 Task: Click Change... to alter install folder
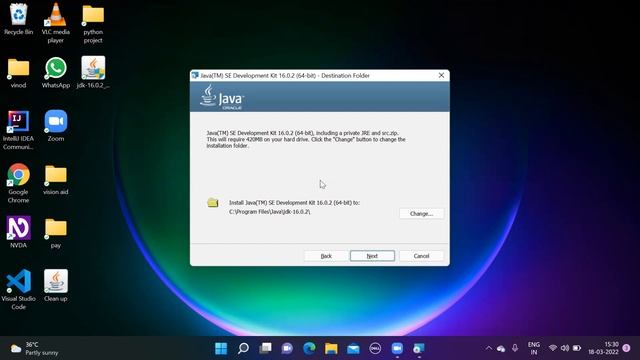(421, 213)
